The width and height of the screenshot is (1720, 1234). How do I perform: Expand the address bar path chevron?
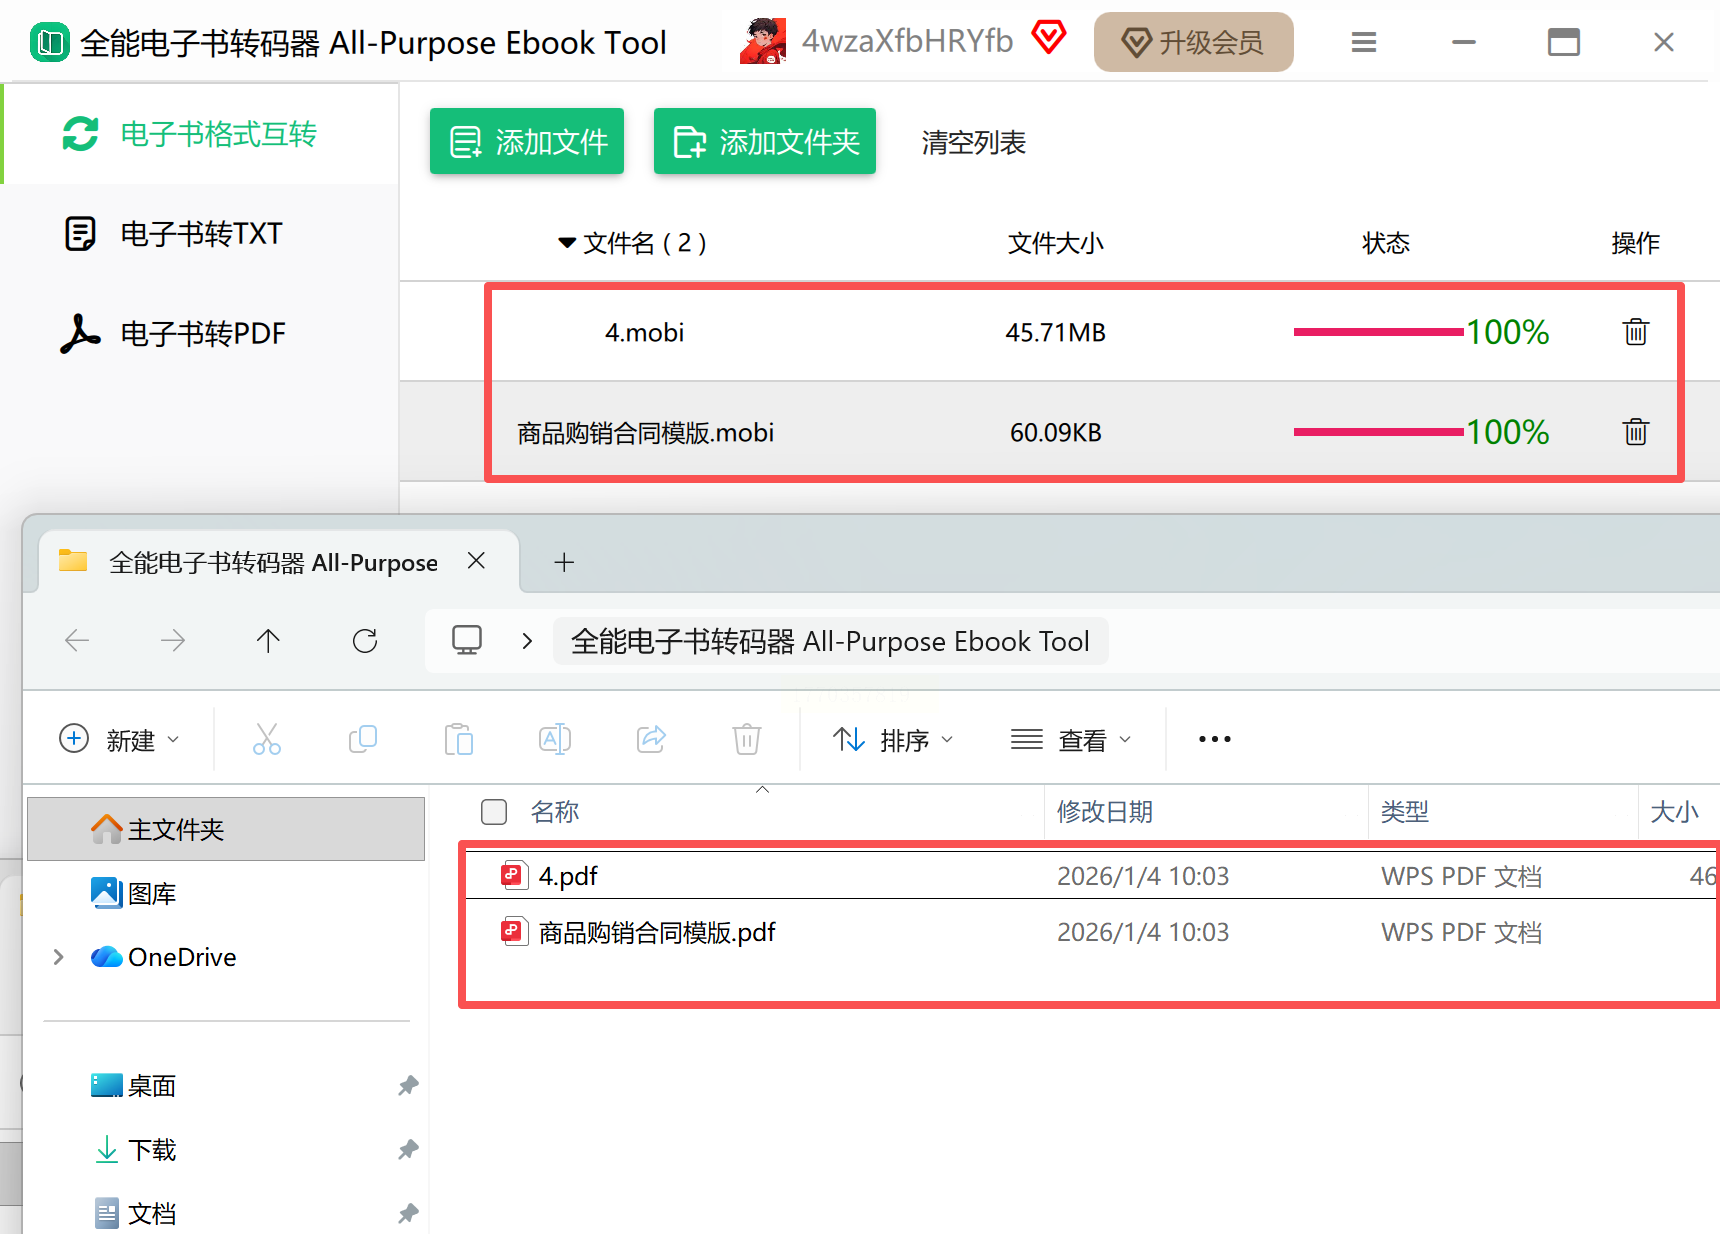pyautogui.click(x=527, y=641)
